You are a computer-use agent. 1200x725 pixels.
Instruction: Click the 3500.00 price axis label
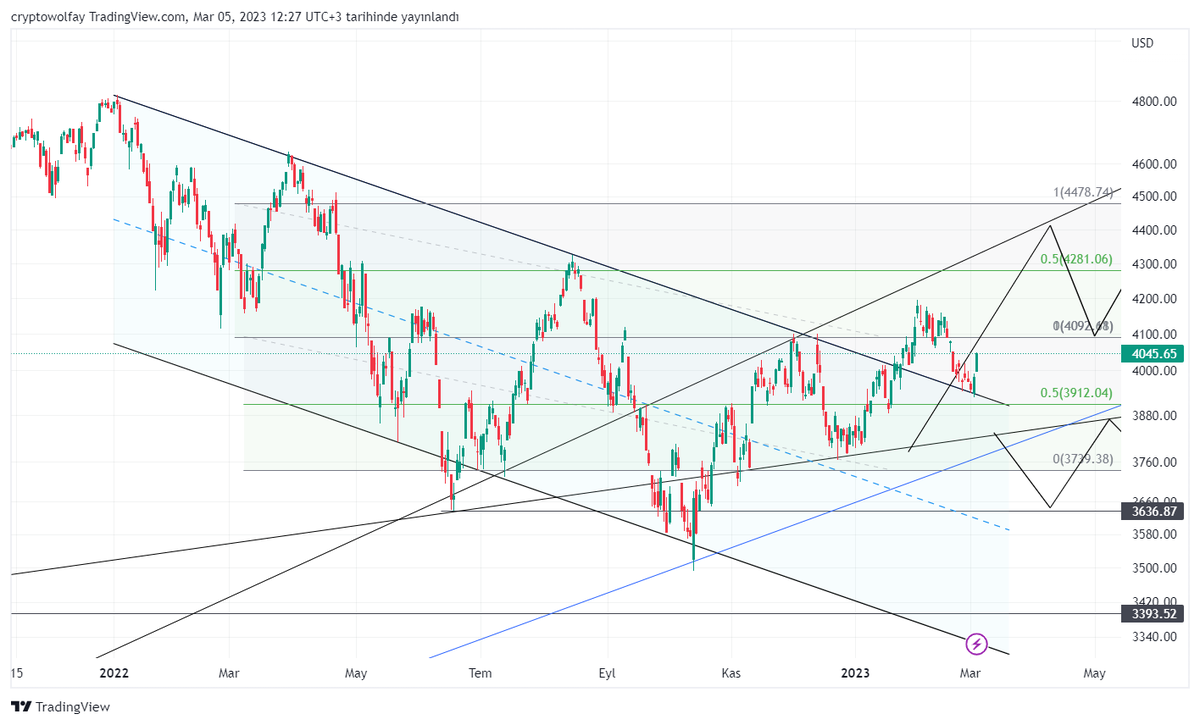point(1153,568)
